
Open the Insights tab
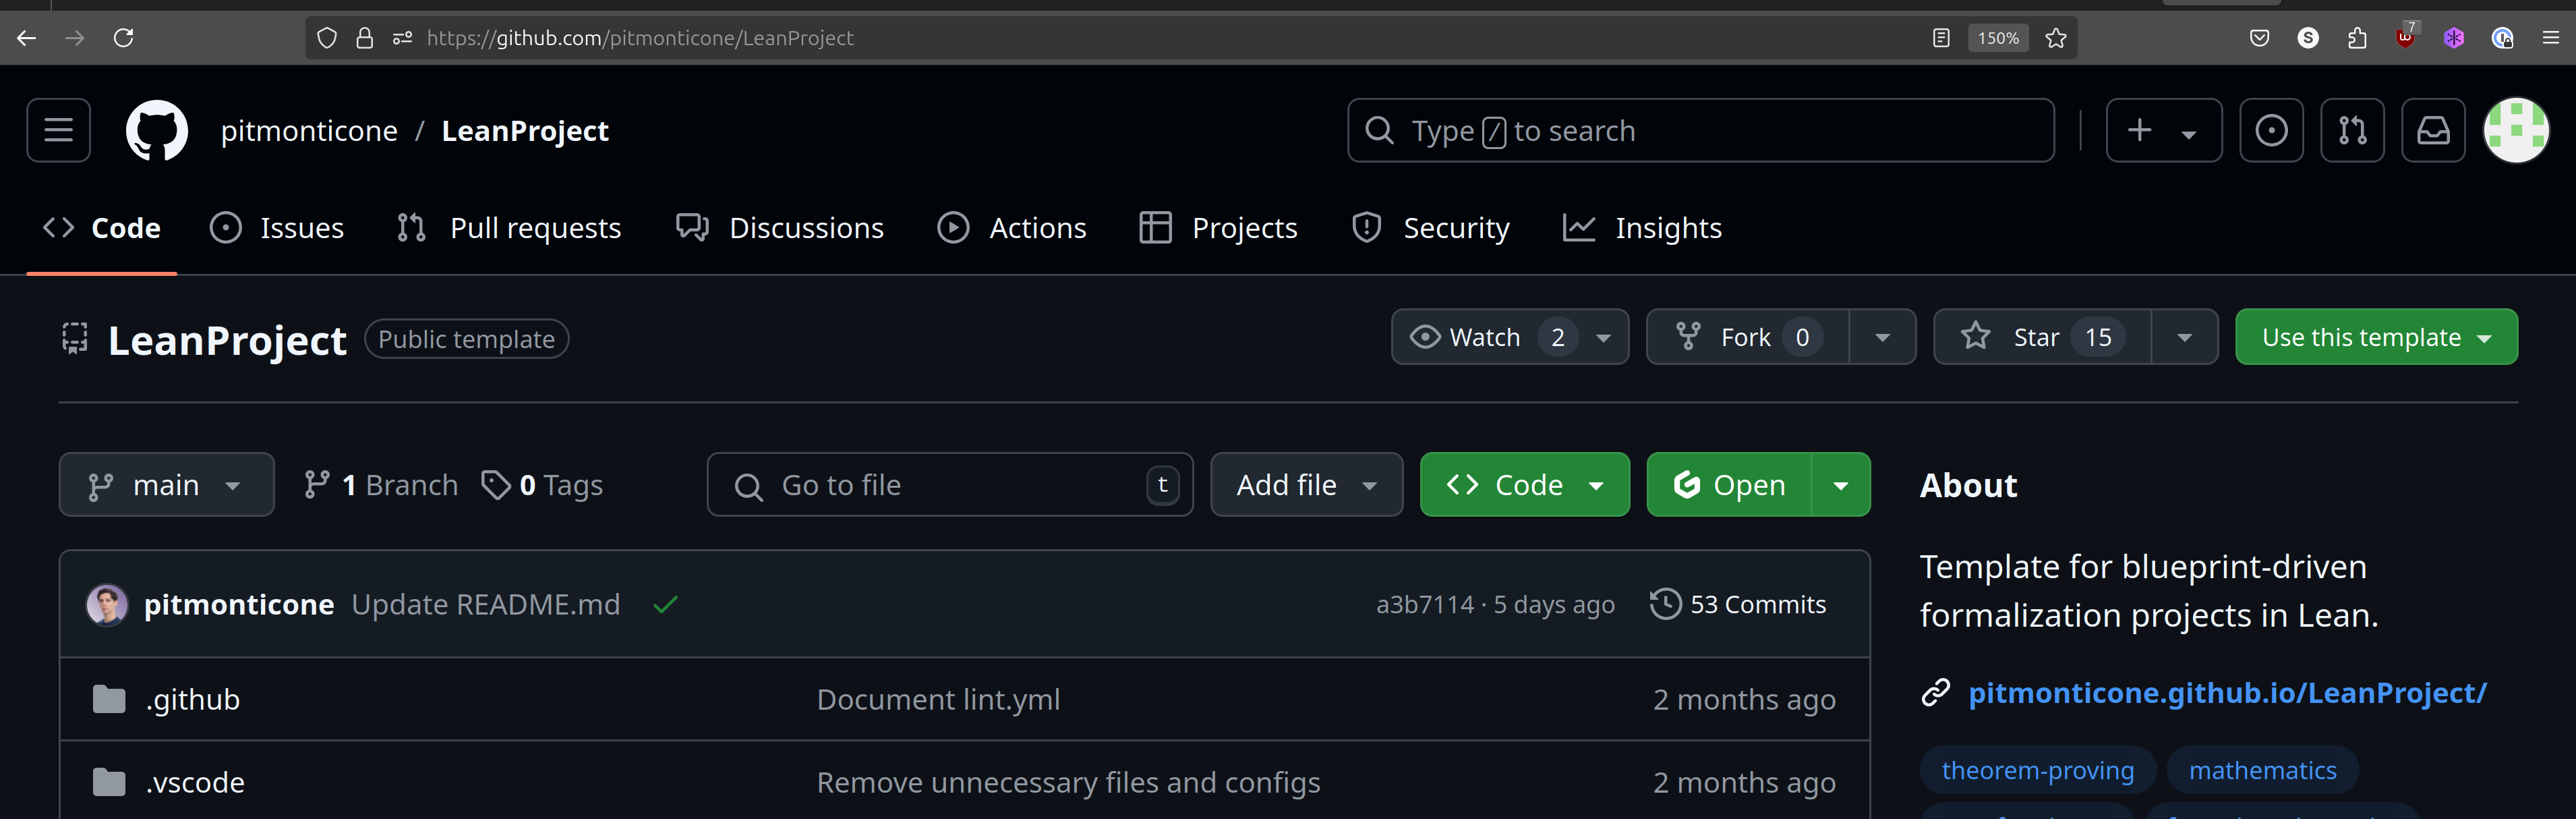(x=1643, y=228)
